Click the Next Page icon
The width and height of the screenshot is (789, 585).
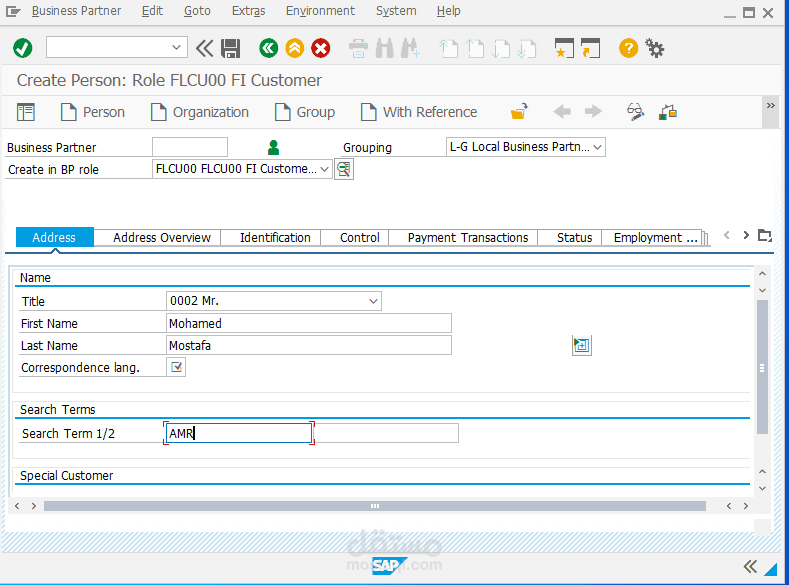501,49
